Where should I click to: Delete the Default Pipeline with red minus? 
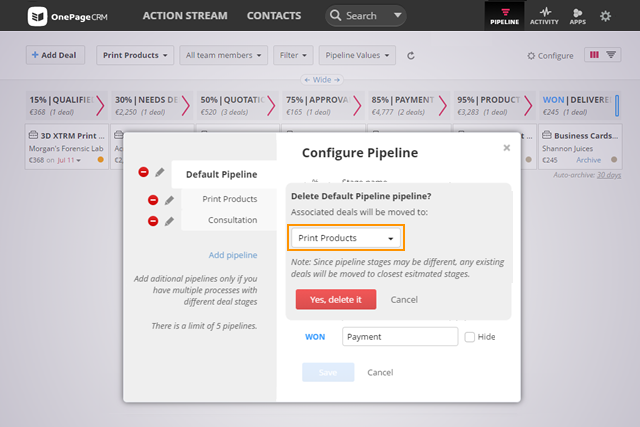pos(143,172)
